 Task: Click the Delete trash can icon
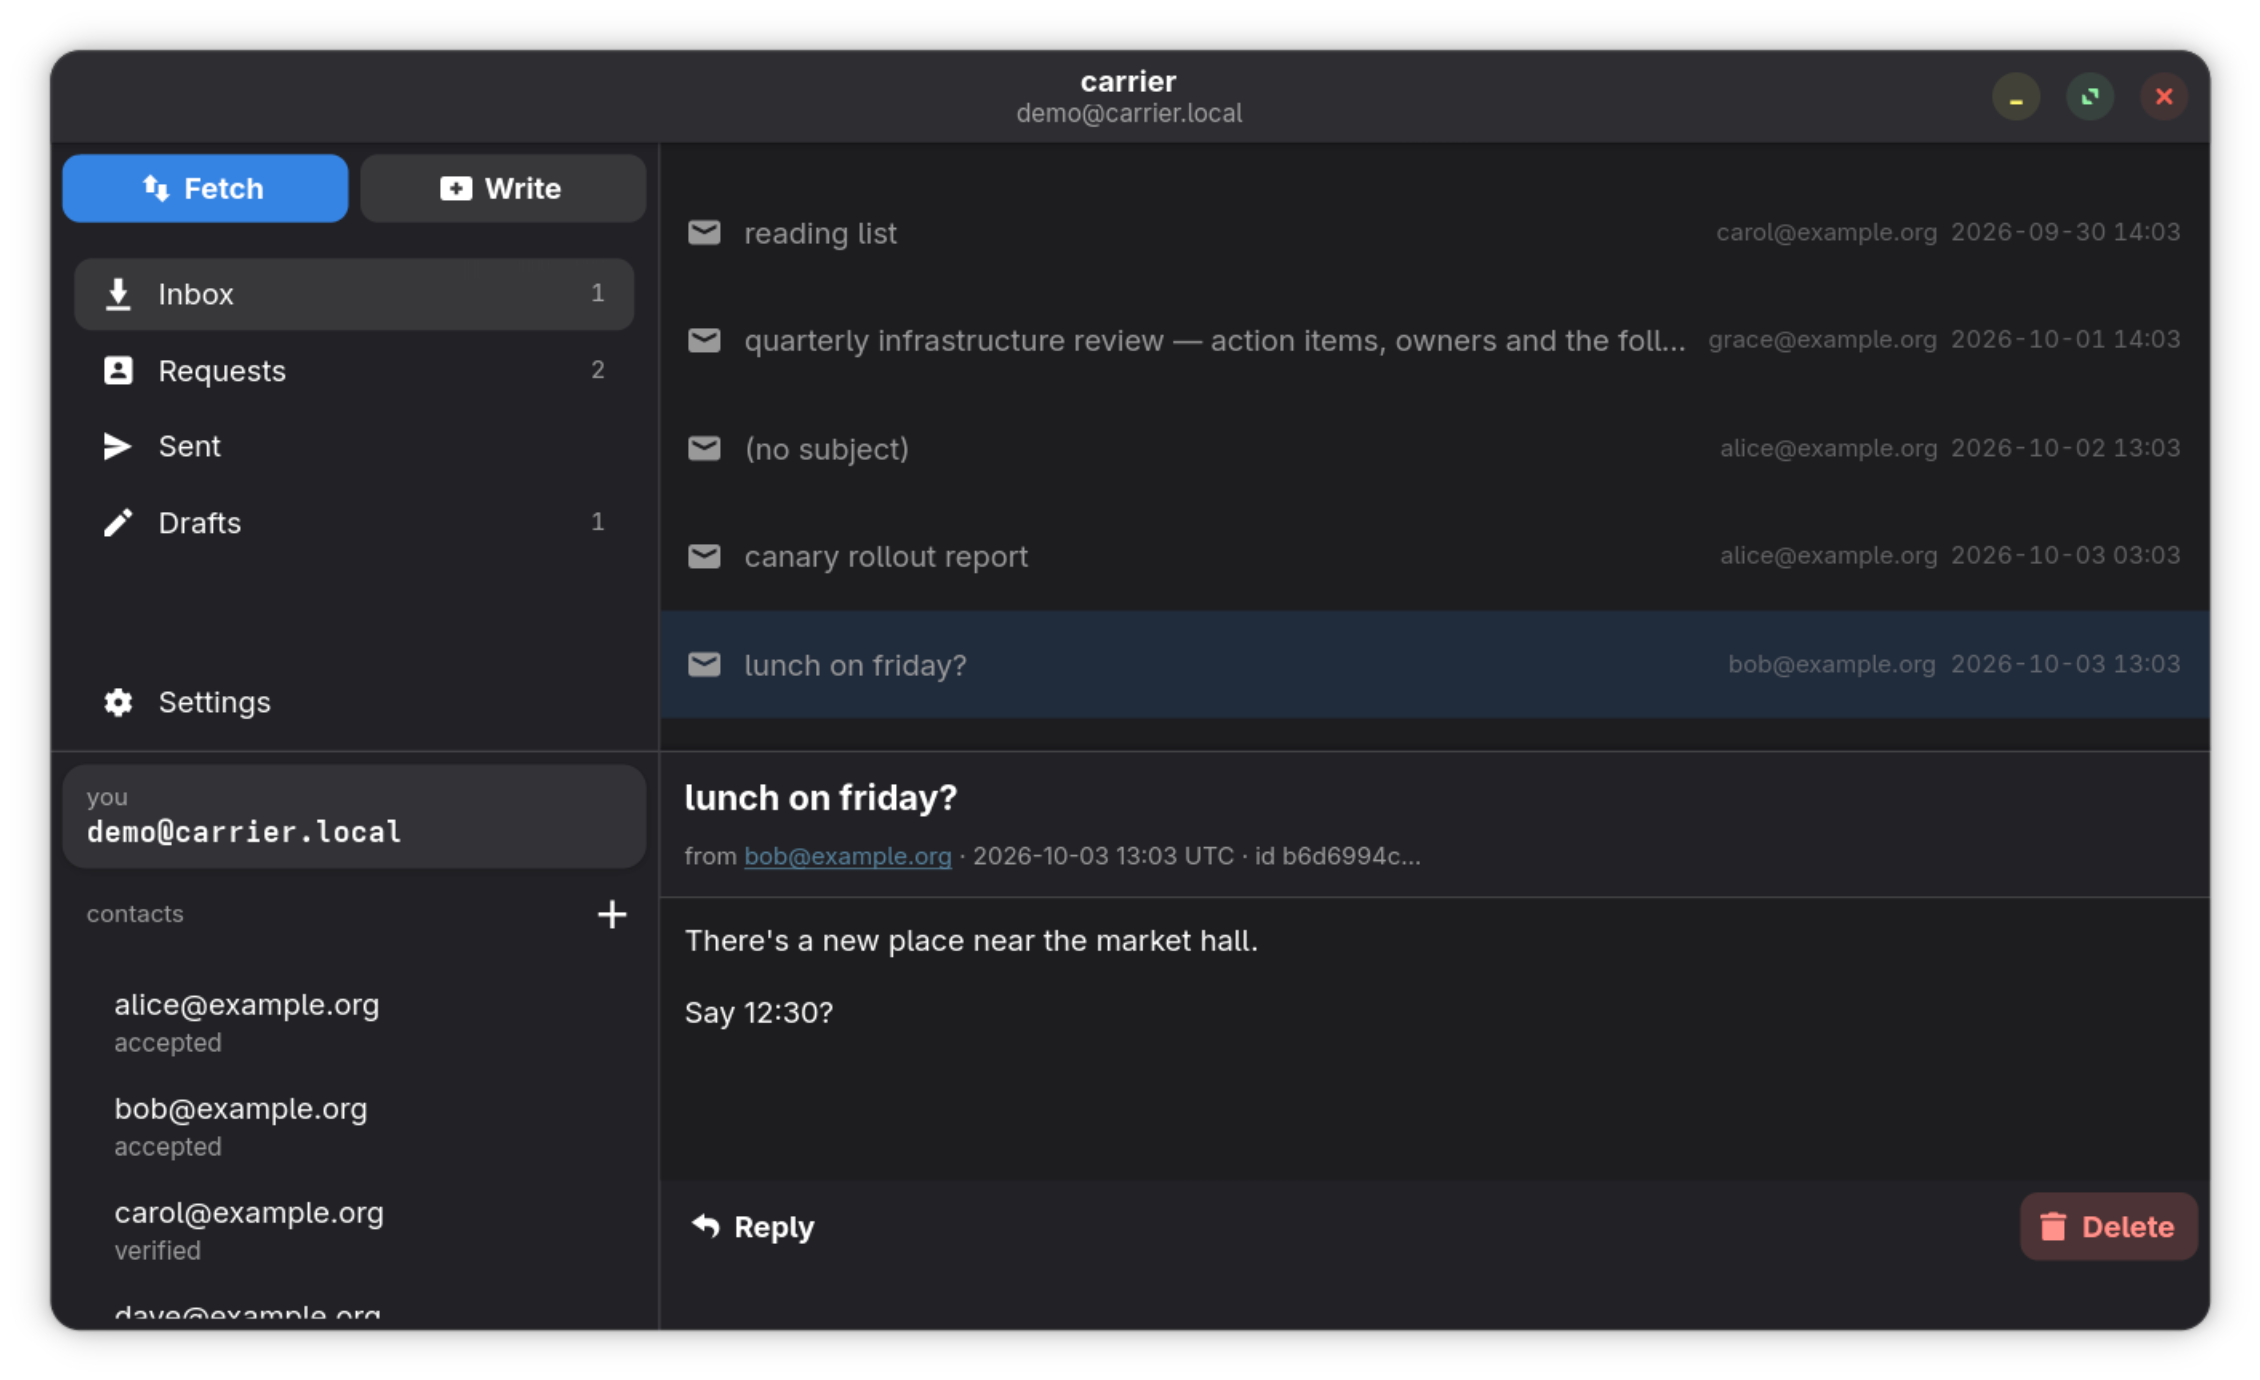[2053, 1226]
